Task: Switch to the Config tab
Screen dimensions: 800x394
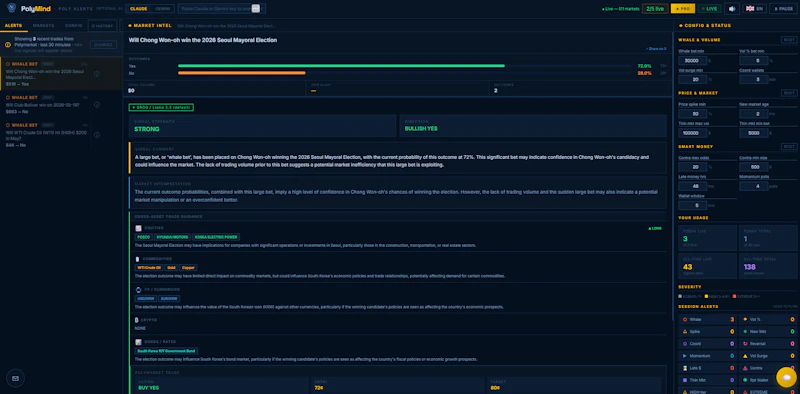Action: tap(73, 26)
